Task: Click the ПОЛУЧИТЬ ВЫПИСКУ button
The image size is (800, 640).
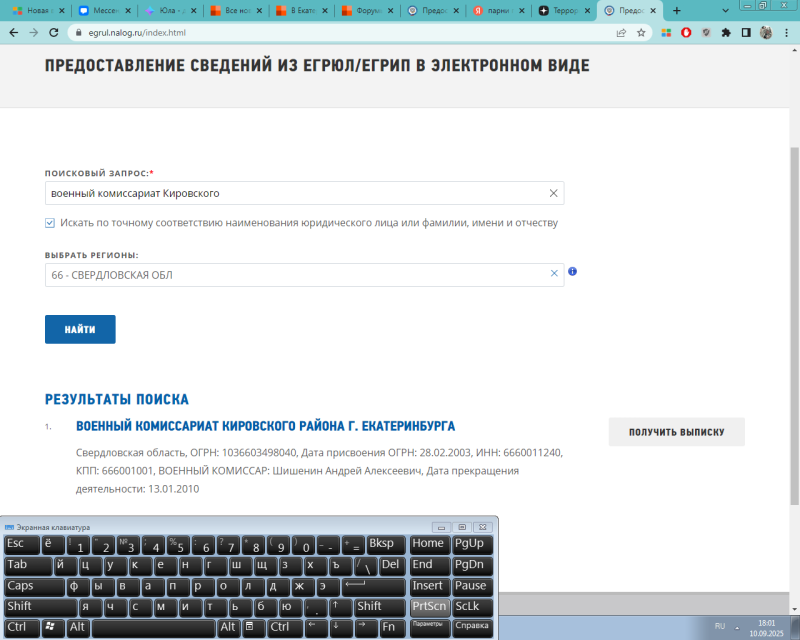Action: click(676, 432)
